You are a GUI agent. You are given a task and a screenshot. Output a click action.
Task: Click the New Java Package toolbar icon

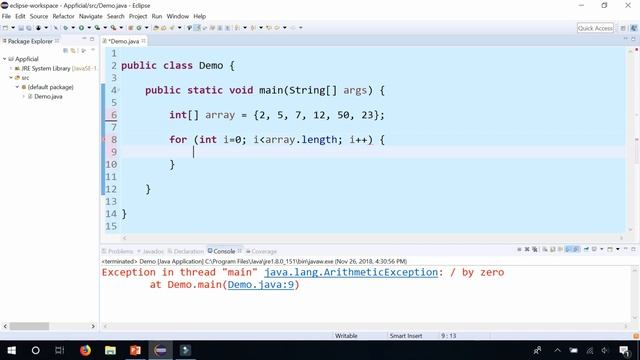[x=131, y=28]
